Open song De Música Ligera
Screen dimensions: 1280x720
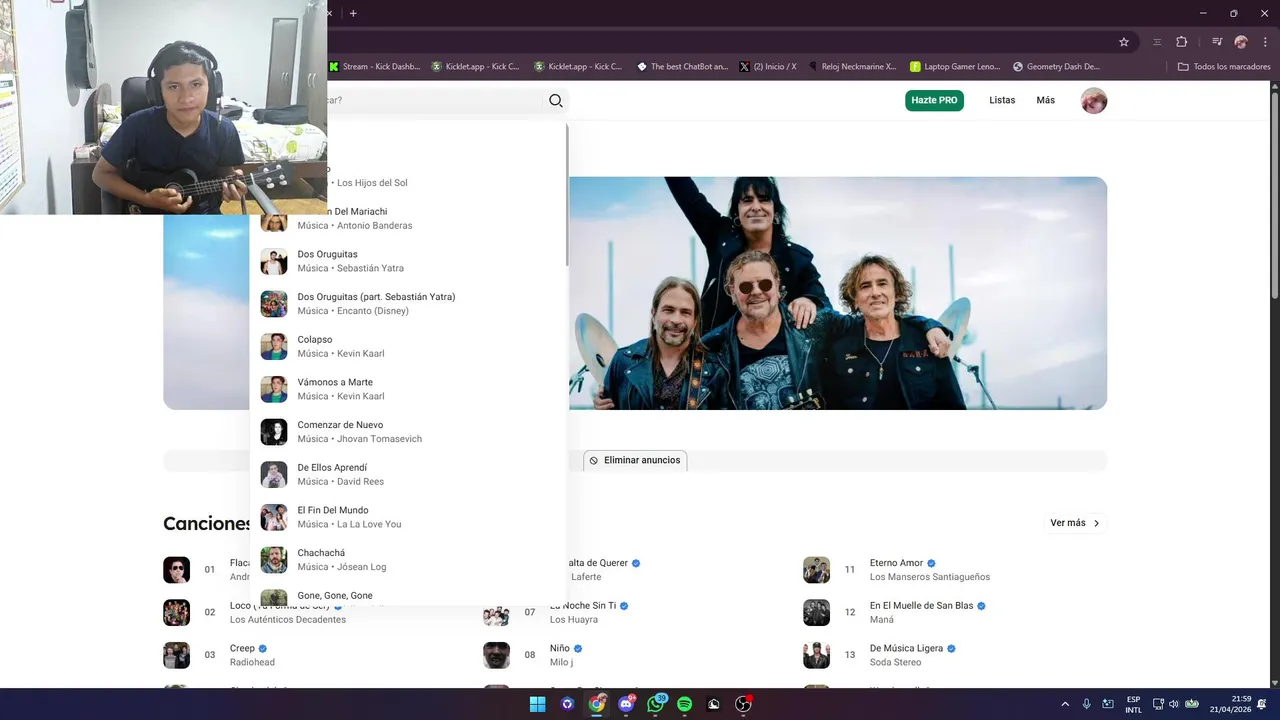[906, 648]
